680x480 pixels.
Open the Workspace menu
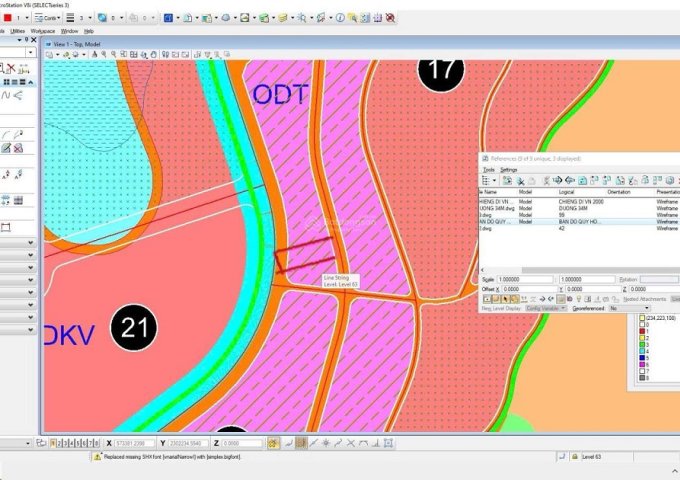[42, 31]
